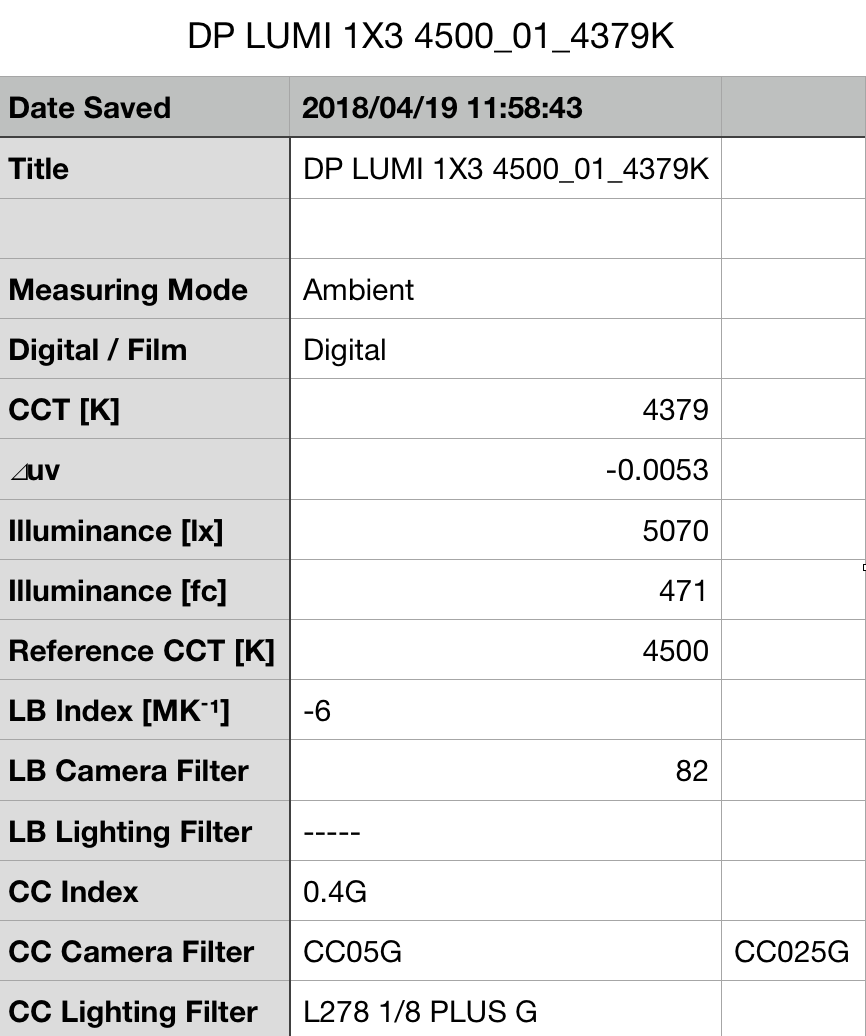Select the Title value cell in table
The height and width of the screenshot is (1036, 866).
(505, 169)
